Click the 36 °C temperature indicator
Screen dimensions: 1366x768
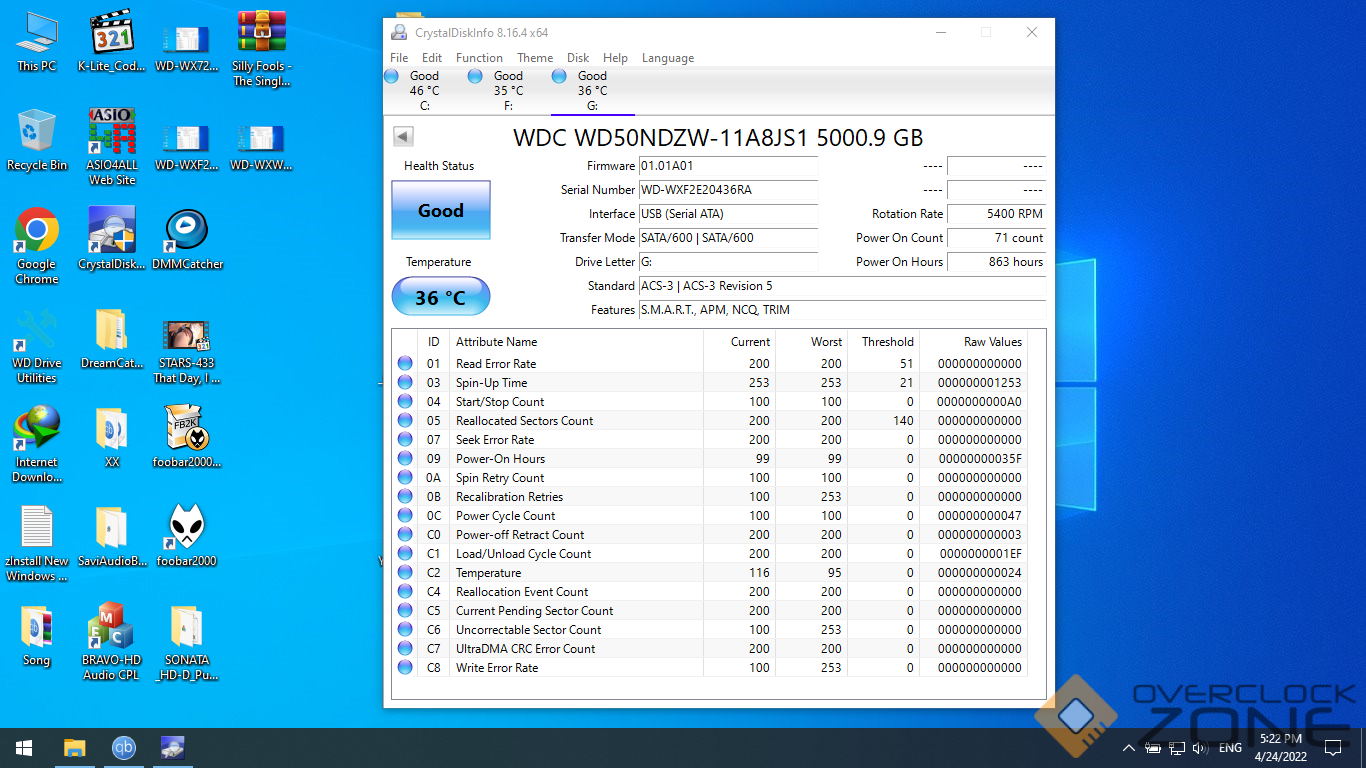(x=440, y=298)
